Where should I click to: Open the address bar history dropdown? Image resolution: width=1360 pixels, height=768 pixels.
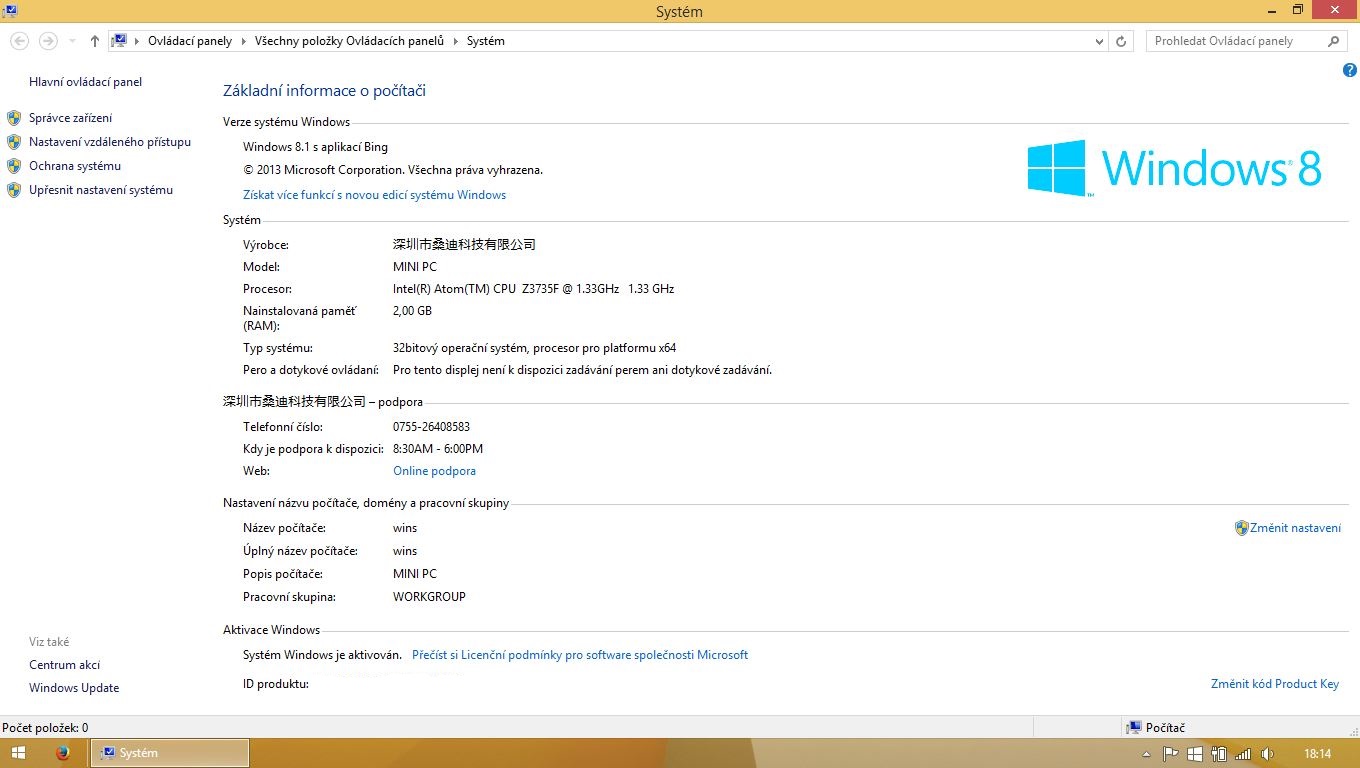pos(1099,42)
